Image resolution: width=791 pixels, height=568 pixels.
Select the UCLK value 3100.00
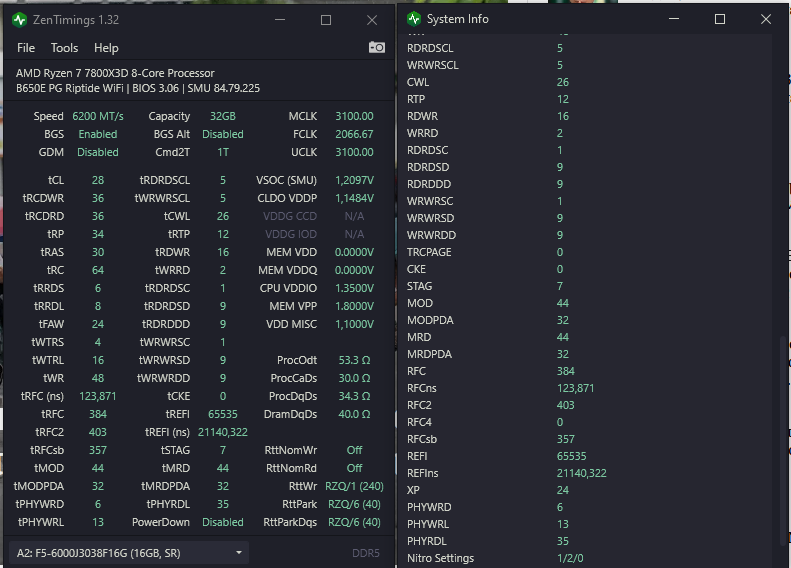(x=354, y=152)
